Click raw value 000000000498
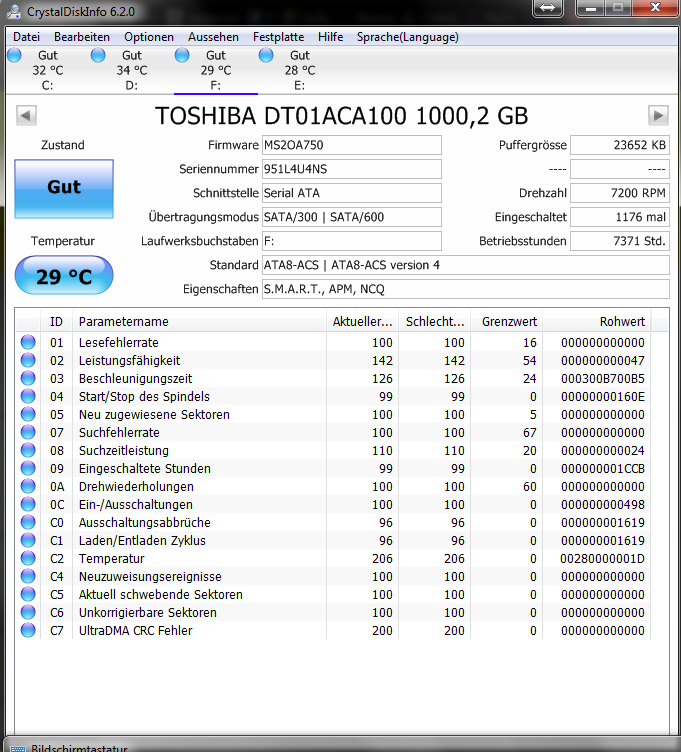This screenshot has width=681, height=752. [x=603, y=504]
